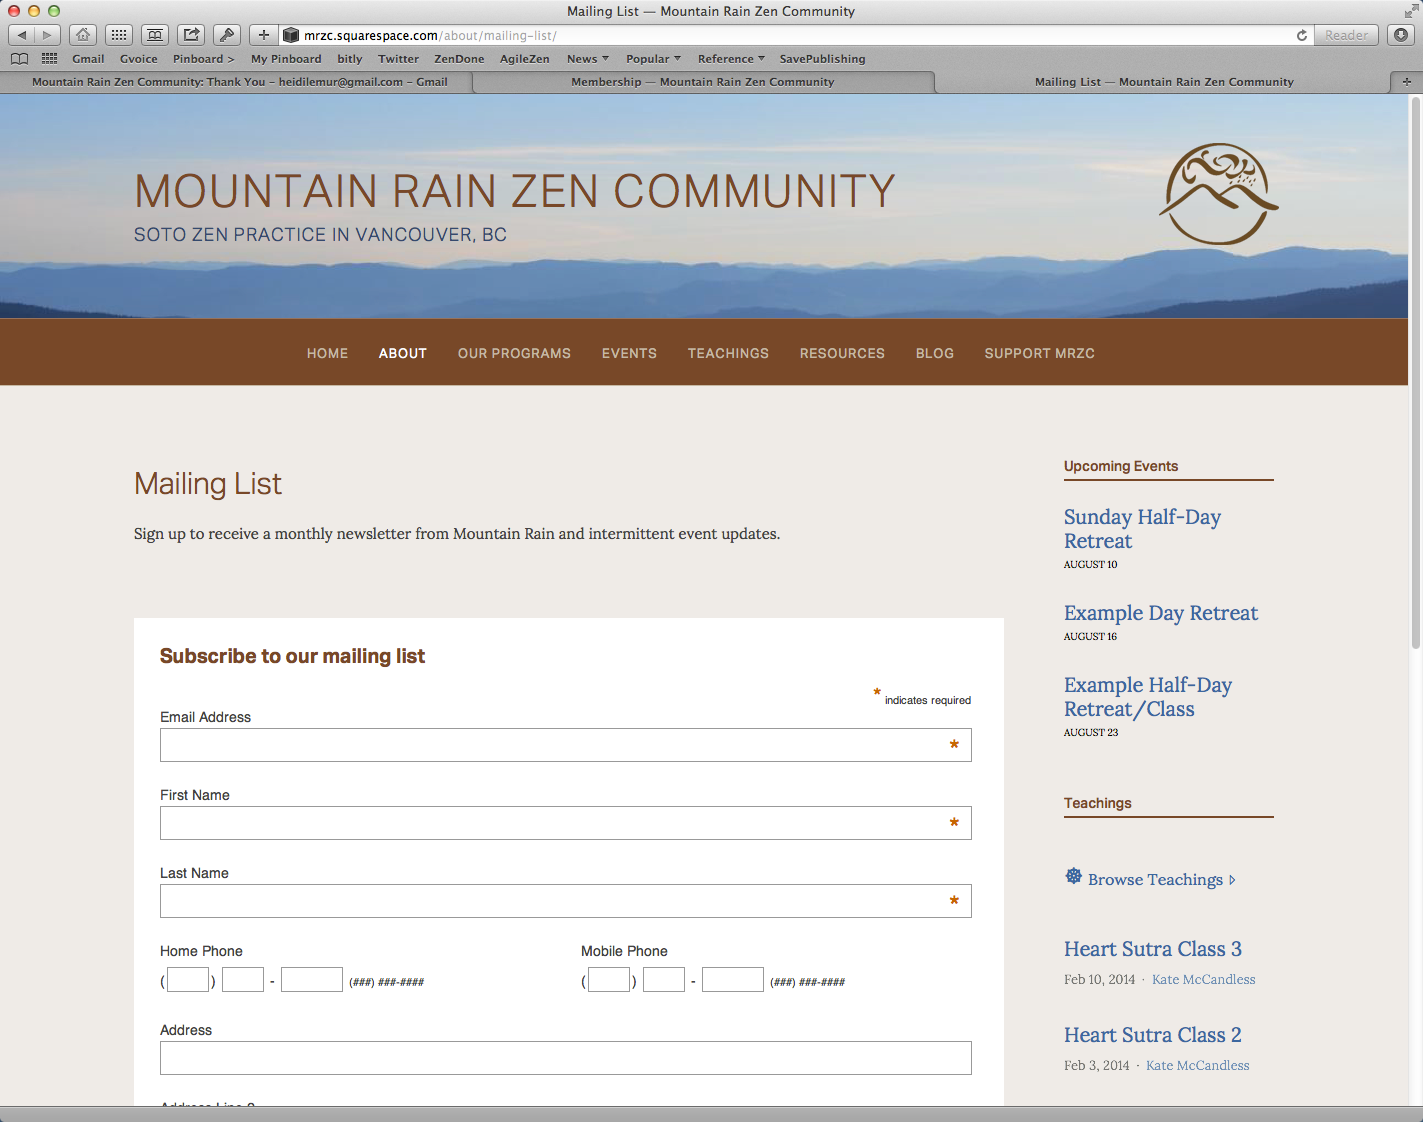Image resolution: width=1423 pixels, height=1122 pixels.
Task: Click the Address input field
Action: pos(566,1058)
